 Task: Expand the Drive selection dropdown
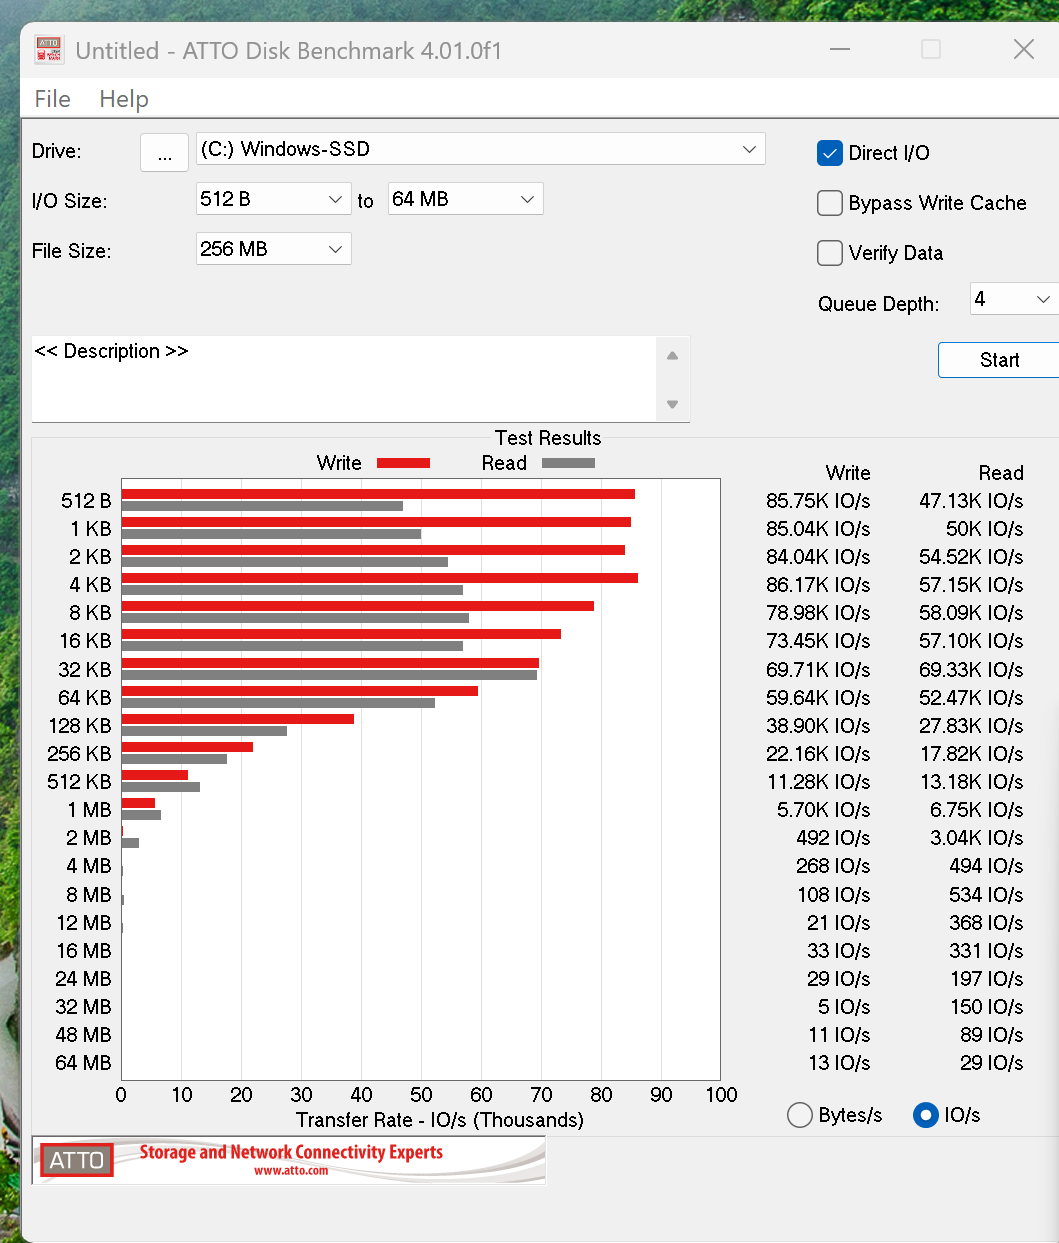(x=749, y=149)
